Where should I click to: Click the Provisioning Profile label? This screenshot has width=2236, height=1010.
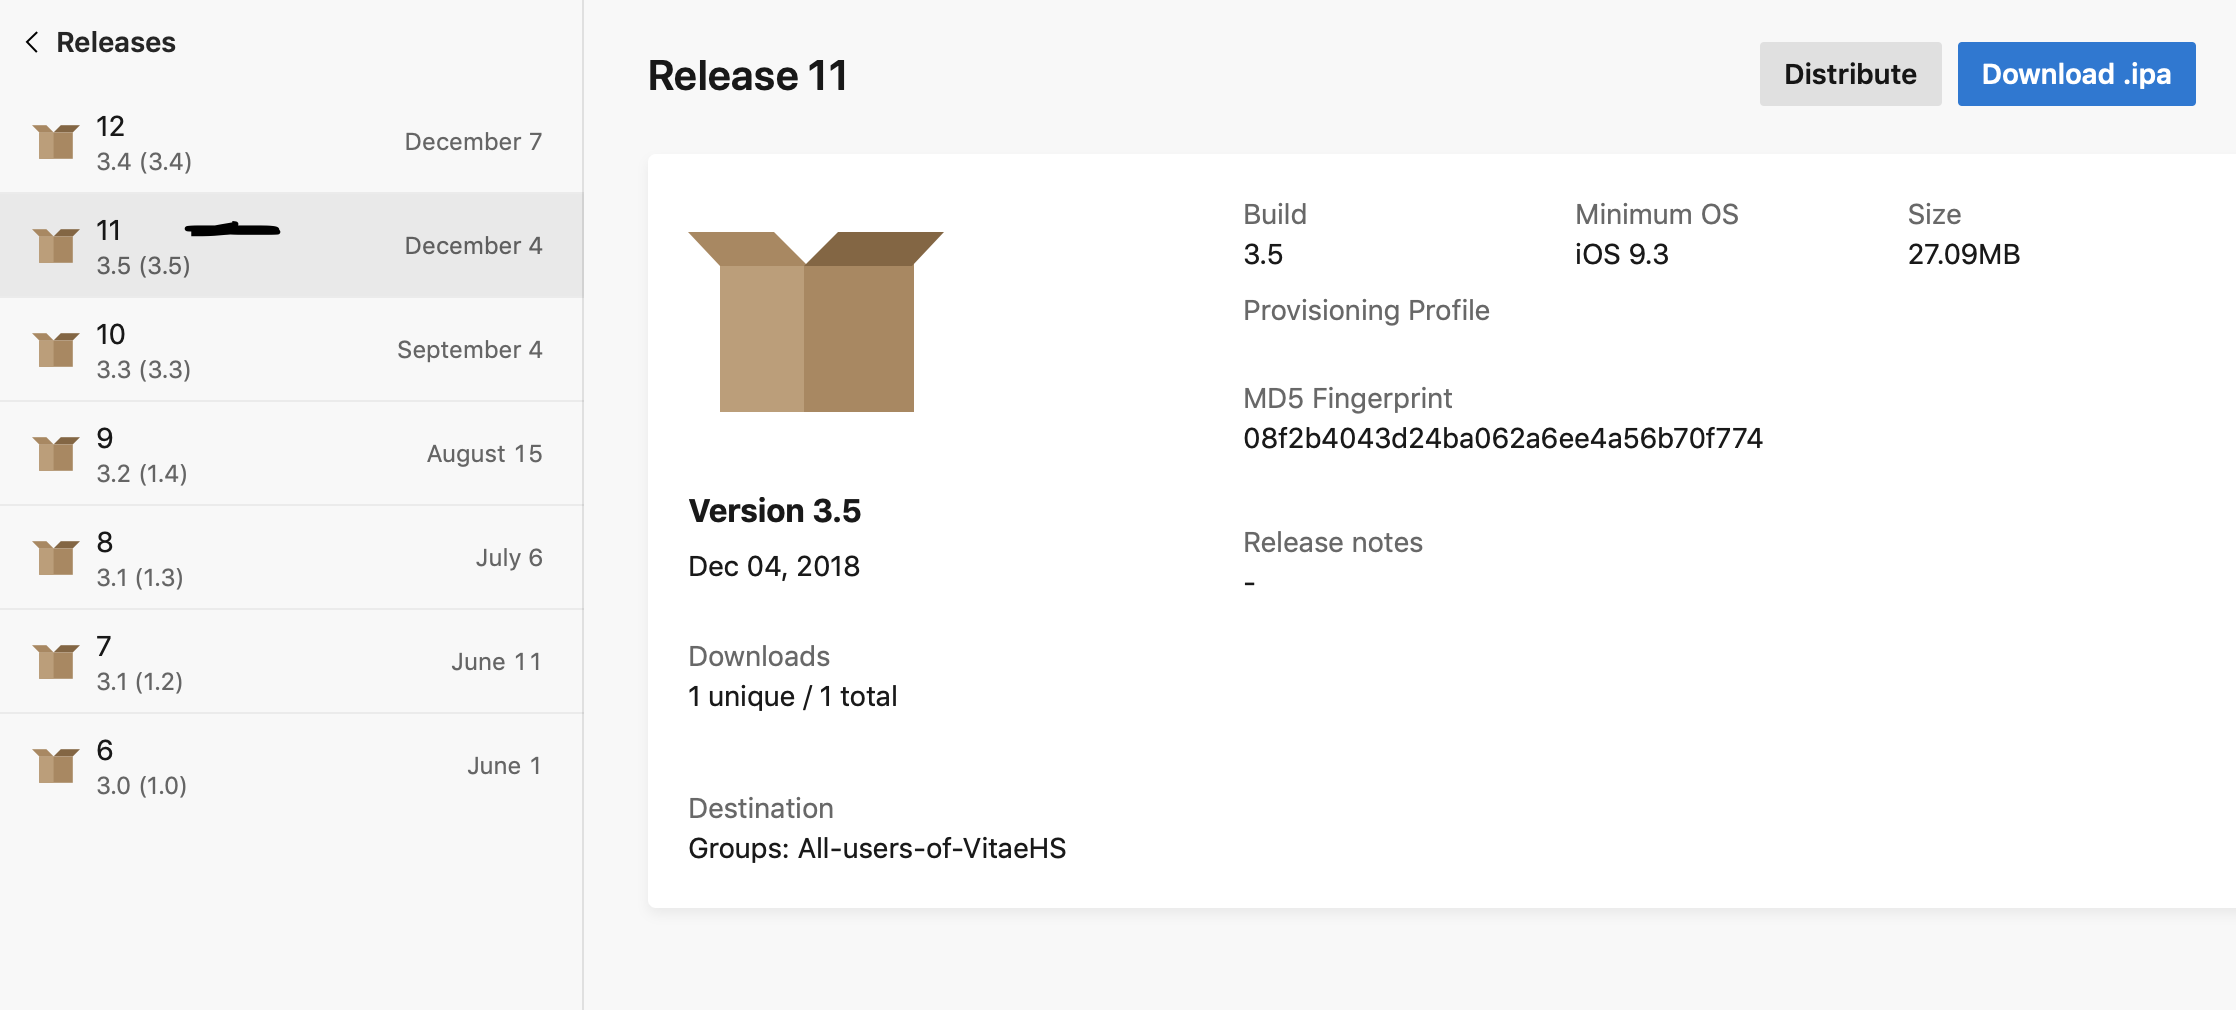coord(1366,310)
